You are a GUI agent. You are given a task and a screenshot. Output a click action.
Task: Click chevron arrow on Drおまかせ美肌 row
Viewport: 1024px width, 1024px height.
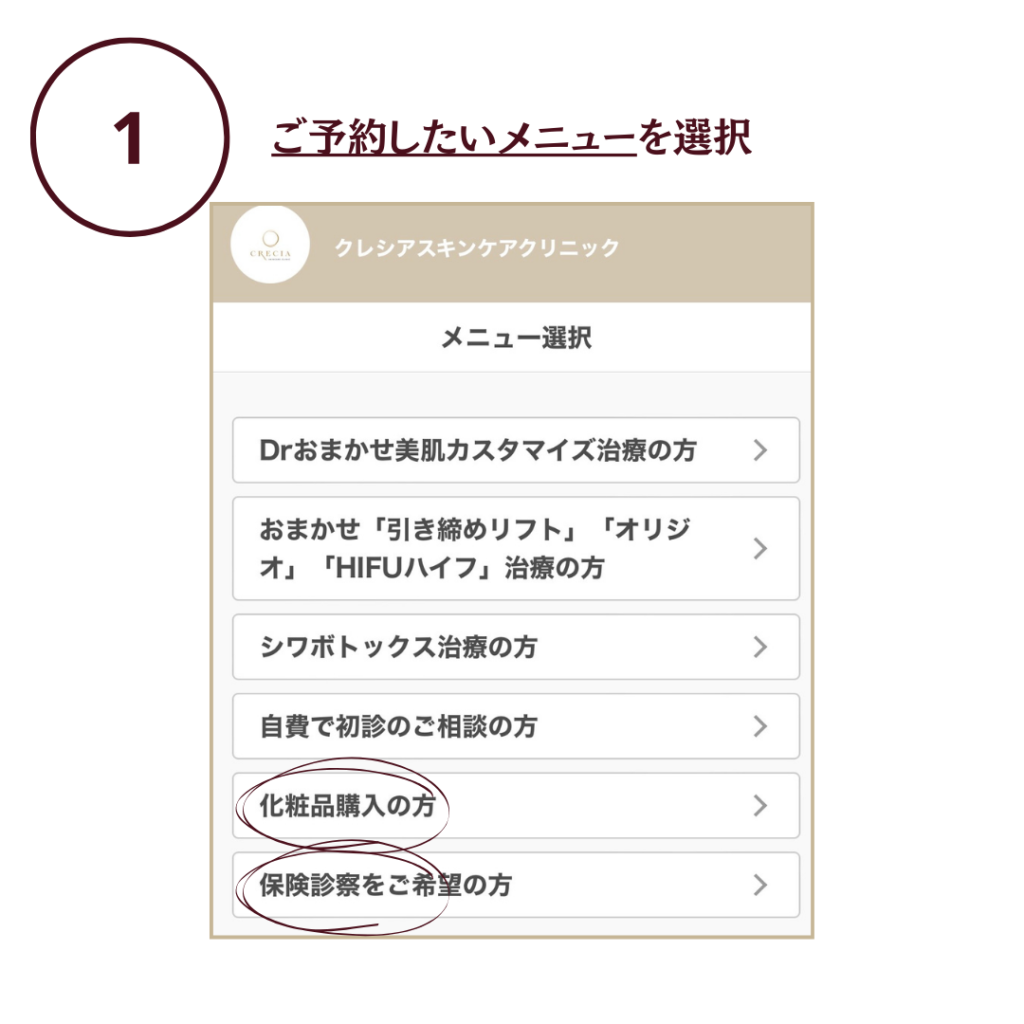760,450
